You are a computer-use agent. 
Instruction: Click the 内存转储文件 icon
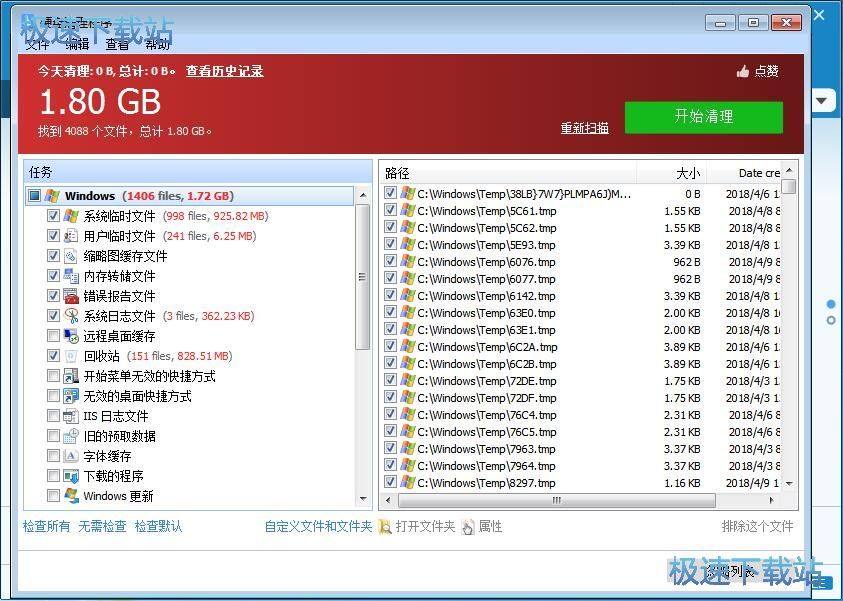pos(71,276)
